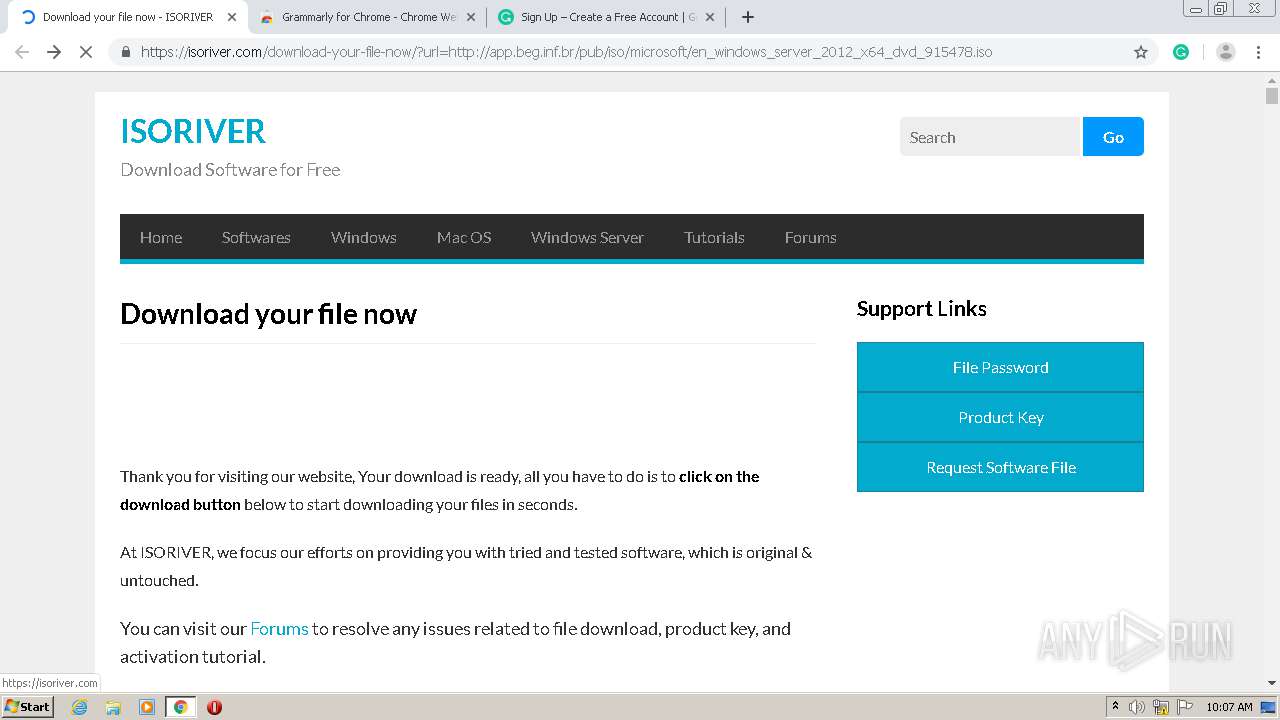Click the 10:07 AM system clock

(x=1229, y=707)
